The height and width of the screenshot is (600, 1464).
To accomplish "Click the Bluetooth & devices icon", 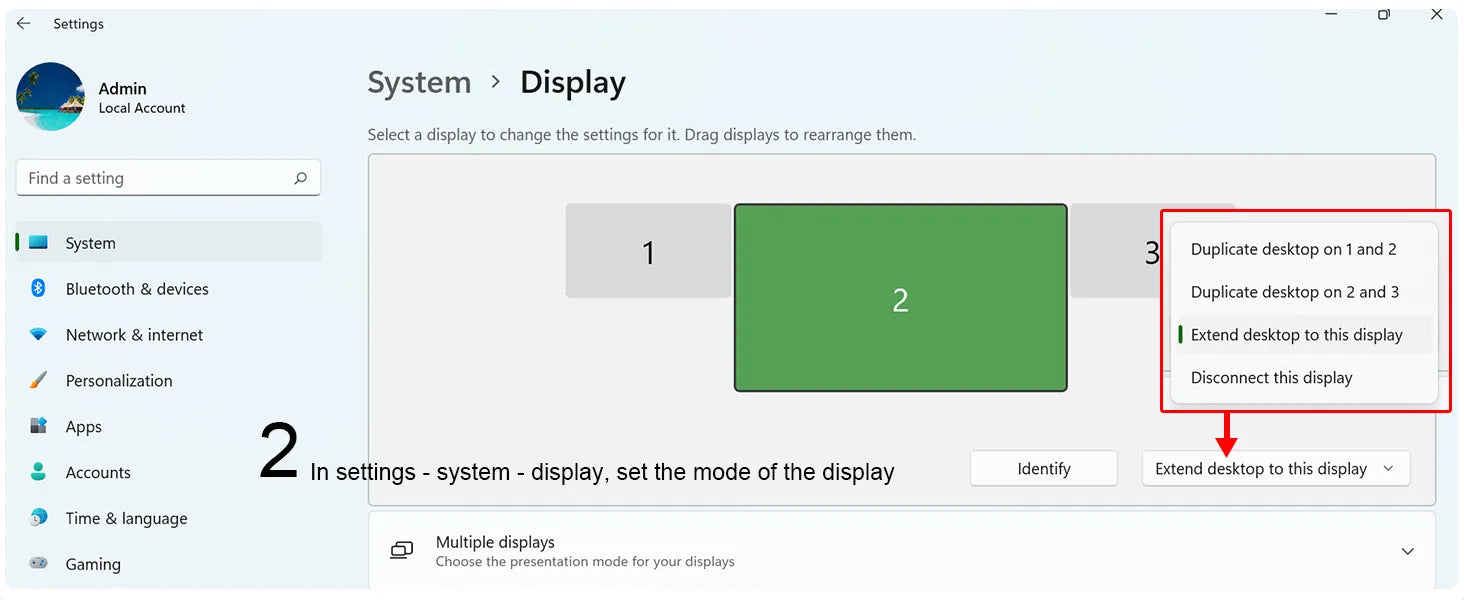I will click(39, 289).
